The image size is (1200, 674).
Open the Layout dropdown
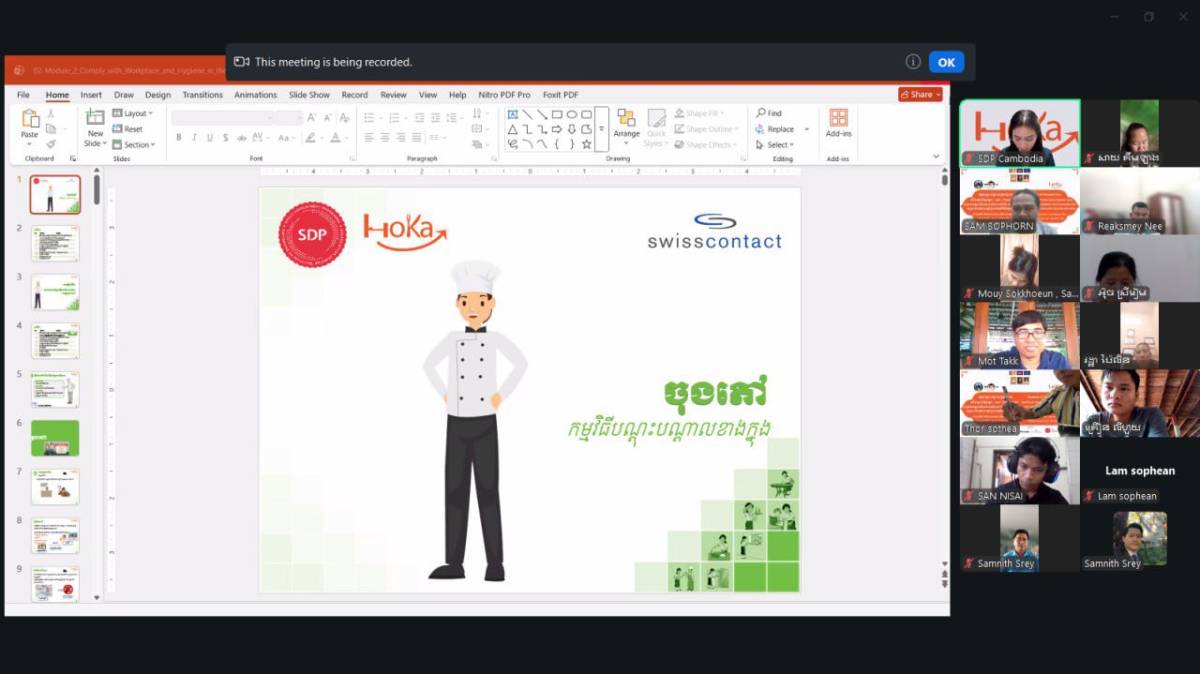(132, 113)
